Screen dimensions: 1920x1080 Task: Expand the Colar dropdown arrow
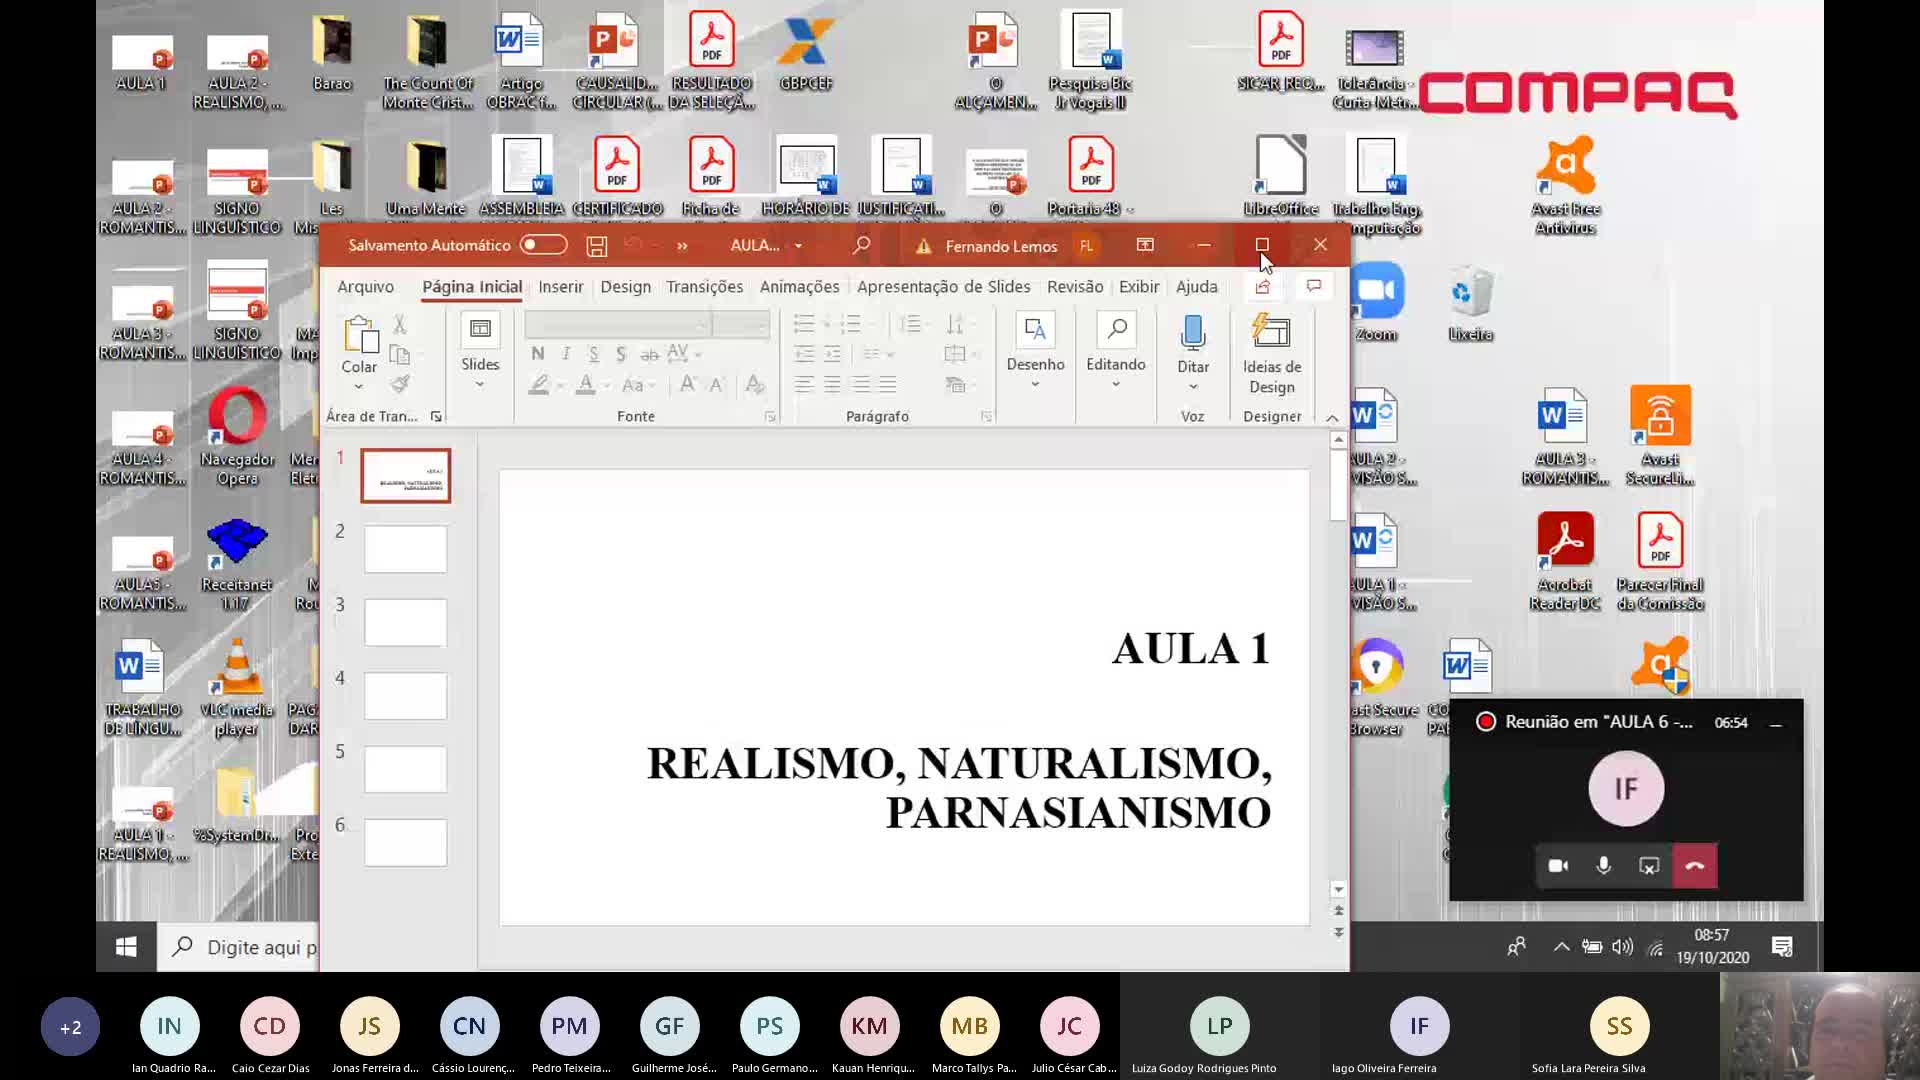359,386
